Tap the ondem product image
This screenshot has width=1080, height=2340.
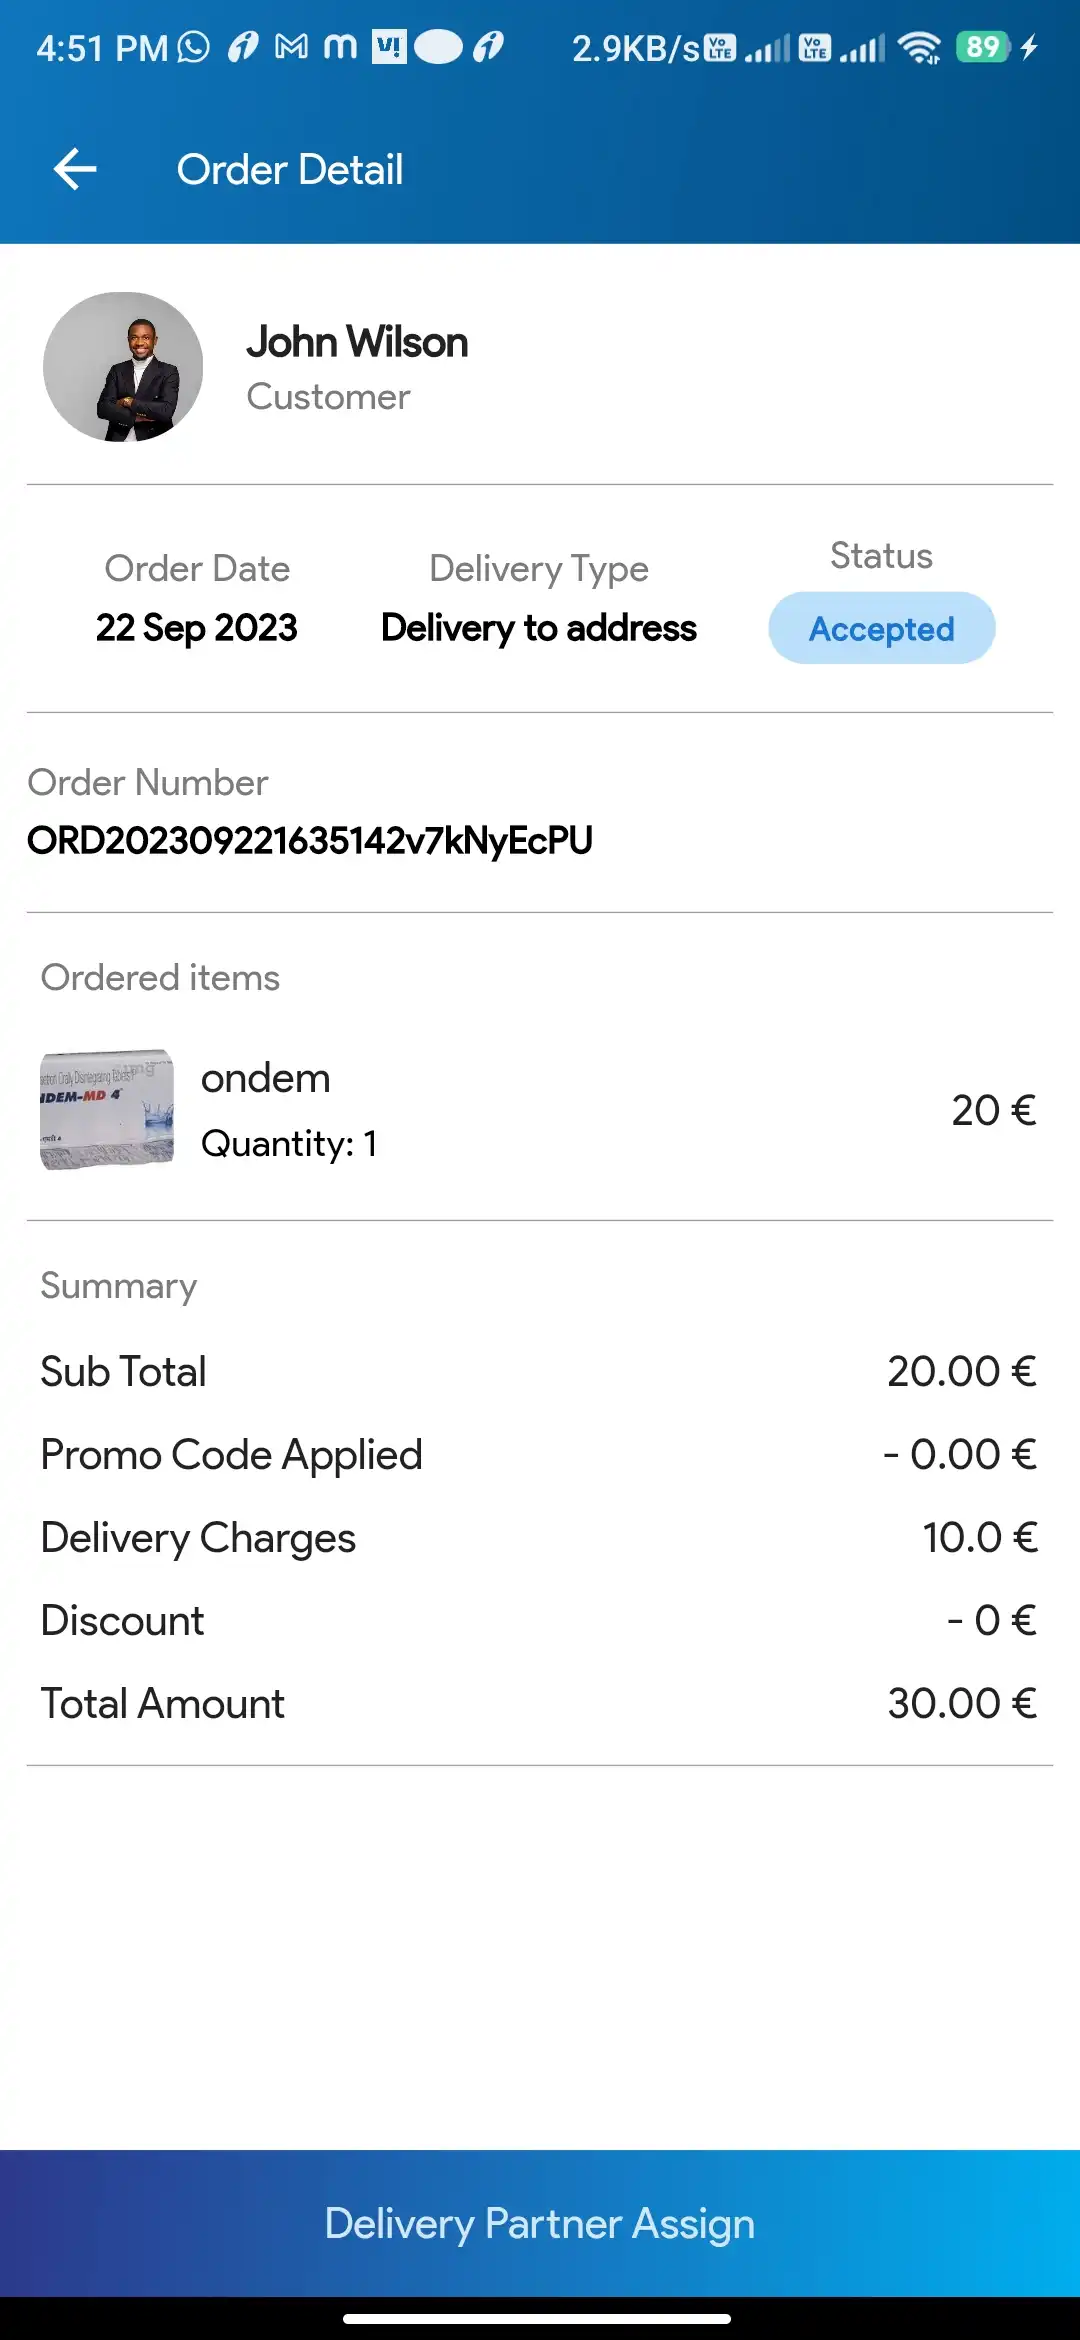click(x=107, y=1109)
